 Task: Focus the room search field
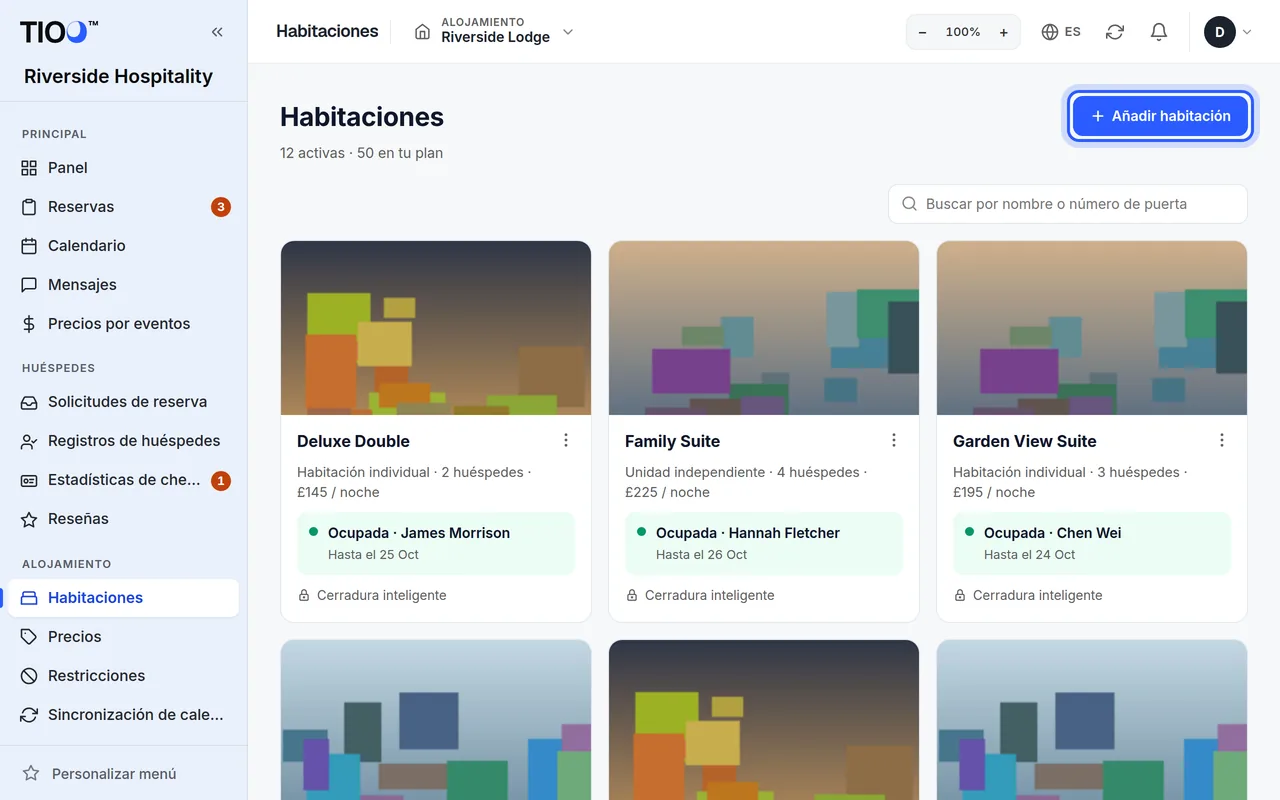coord(1068,204)
